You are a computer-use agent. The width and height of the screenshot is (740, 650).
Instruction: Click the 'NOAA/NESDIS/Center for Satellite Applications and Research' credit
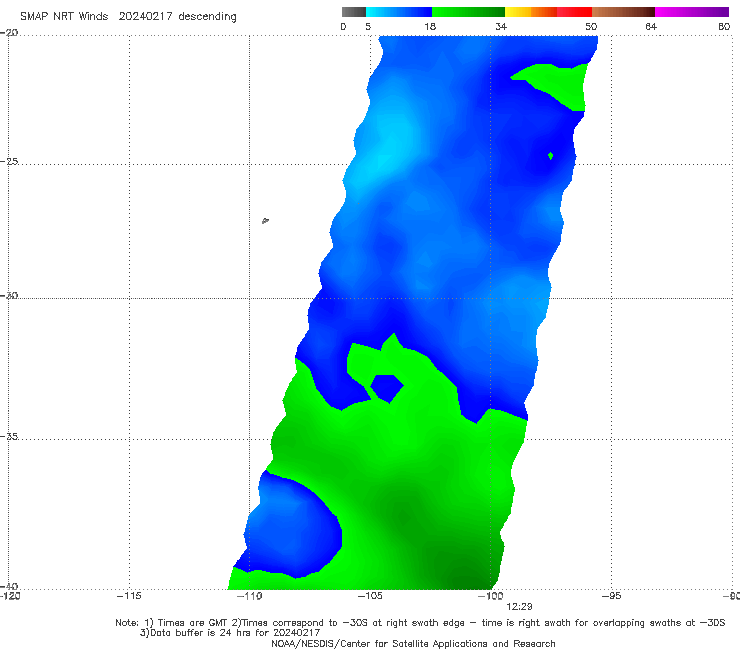[413, 643]
